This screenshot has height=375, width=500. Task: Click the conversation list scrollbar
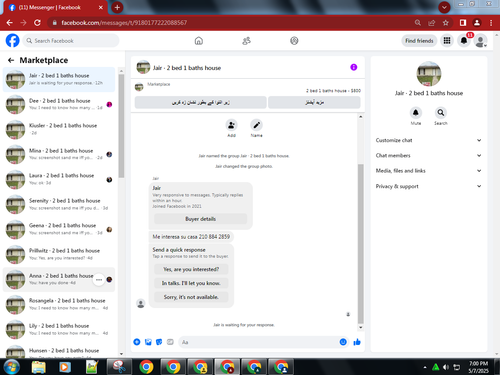121,127
